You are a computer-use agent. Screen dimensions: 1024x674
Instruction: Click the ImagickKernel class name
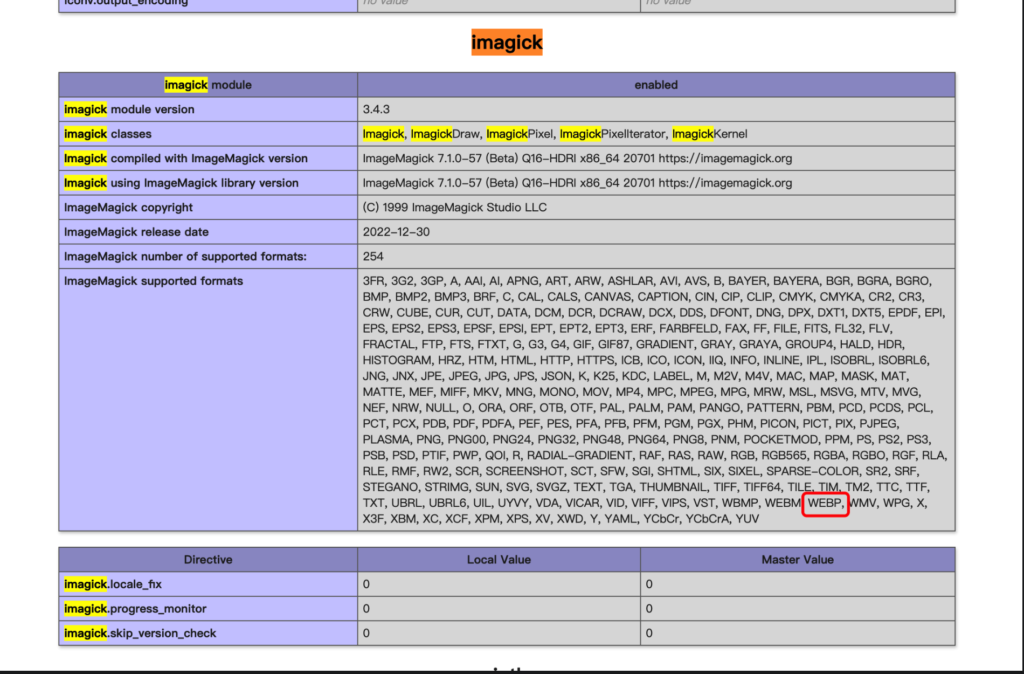click(x=709, y=134)
